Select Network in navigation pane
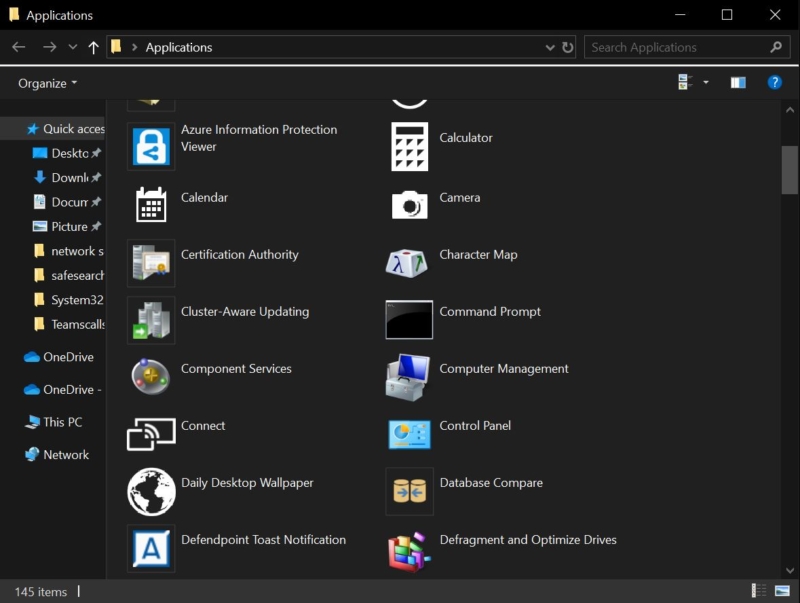The width and height of the screenshot is (800, 603). 57,455
